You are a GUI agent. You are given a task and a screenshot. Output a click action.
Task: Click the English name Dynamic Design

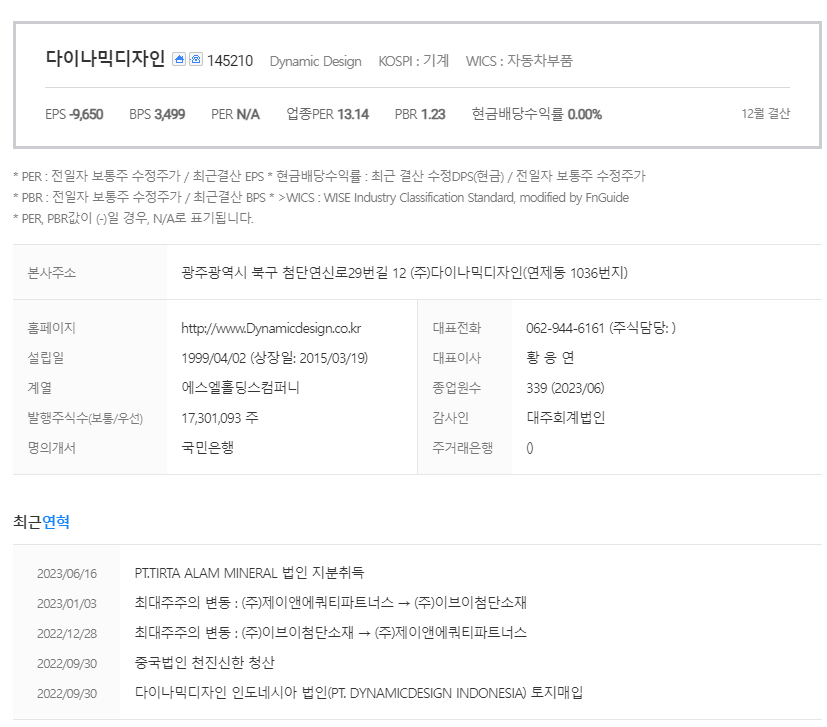[315, 61]
